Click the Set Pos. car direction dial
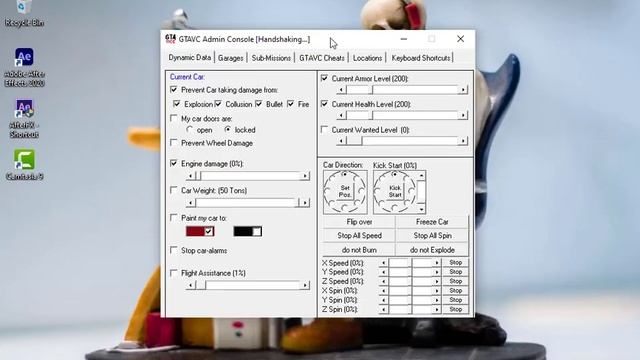Image resolution: width=640 pixels, height=360 pixels. (x=345, y=192)
